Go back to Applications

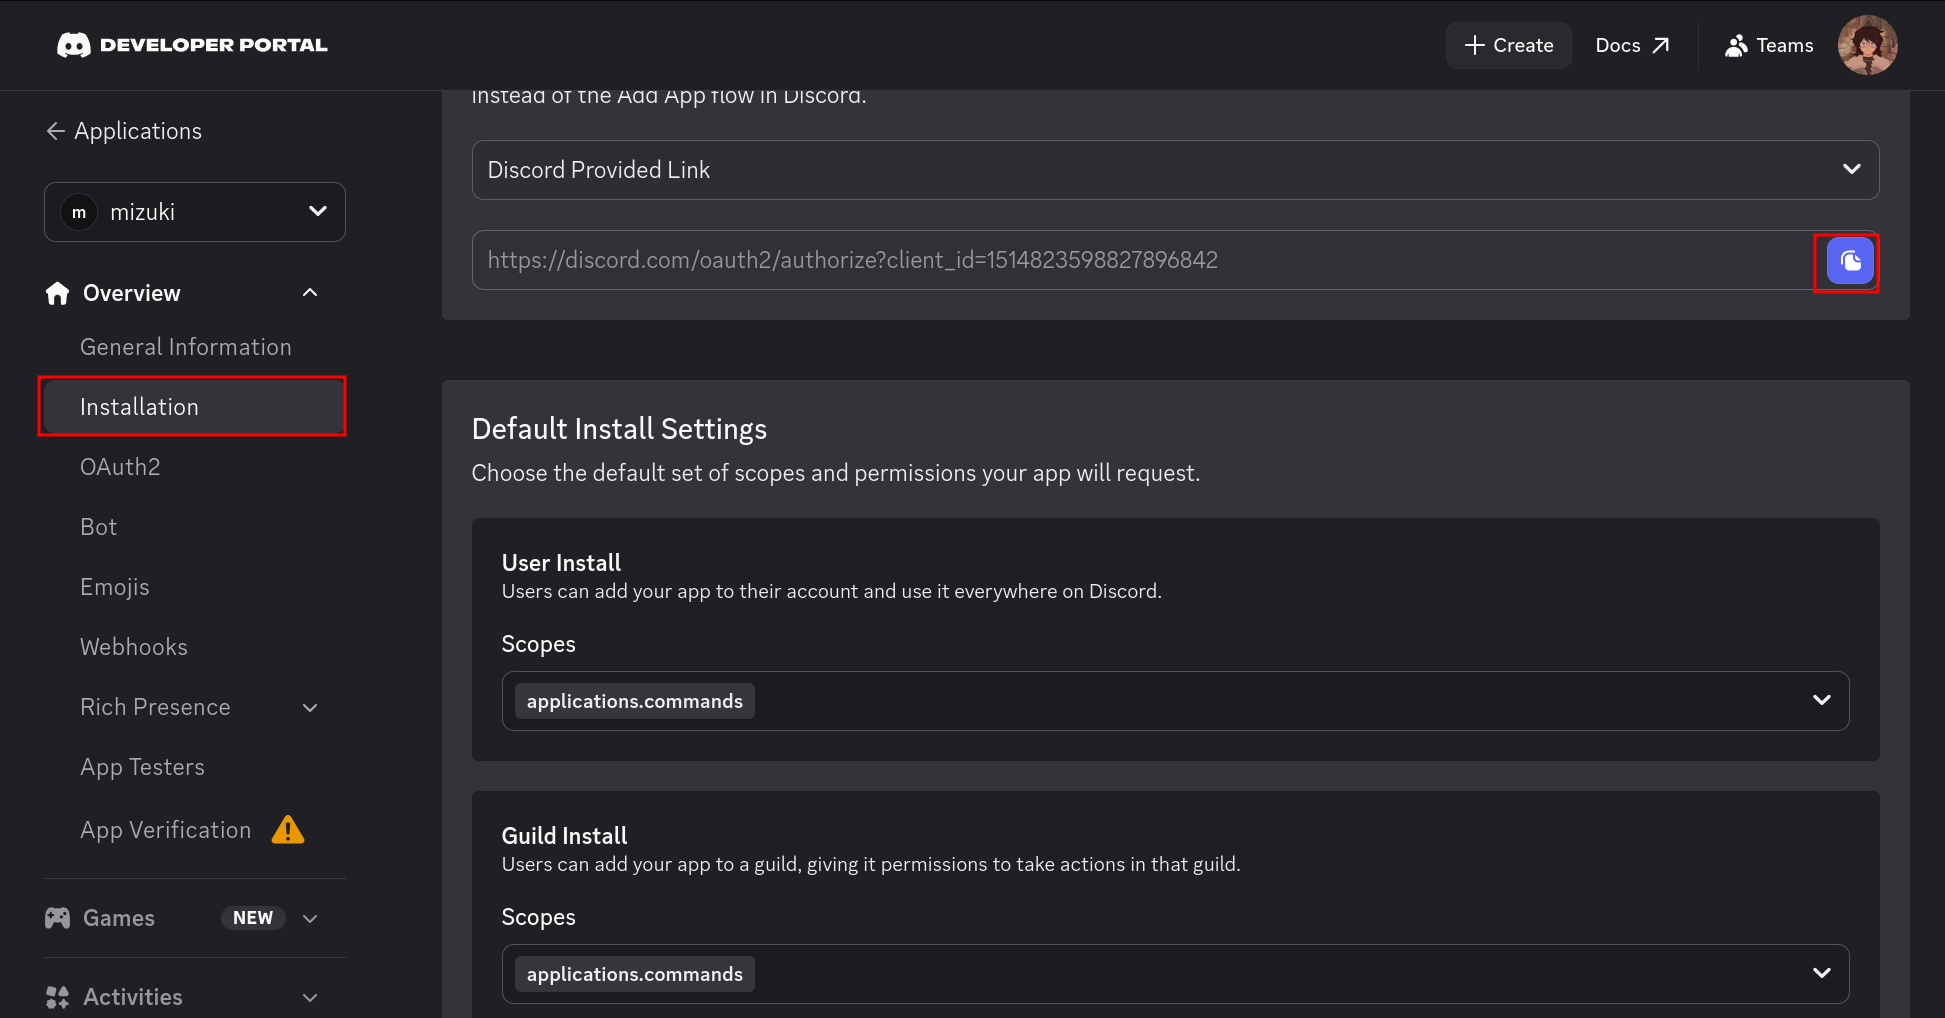click(124, 131)
